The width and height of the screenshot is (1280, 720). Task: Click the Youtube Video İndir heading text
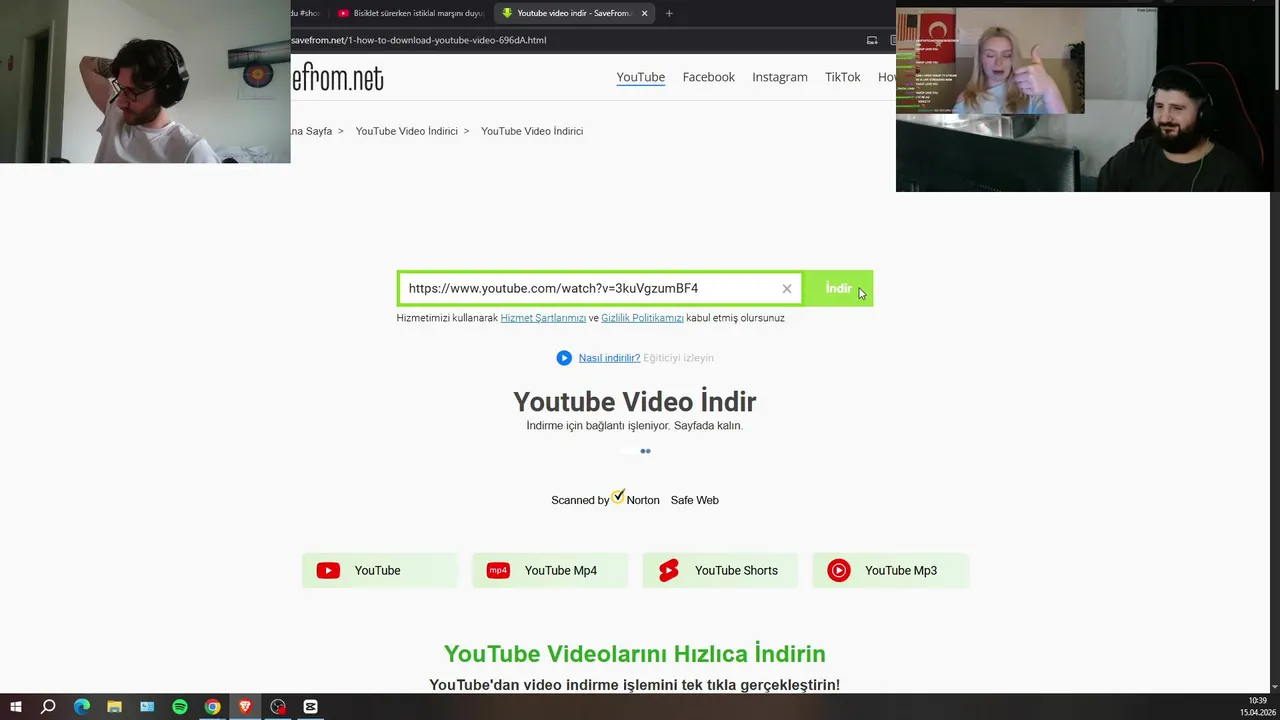(634, 402)
